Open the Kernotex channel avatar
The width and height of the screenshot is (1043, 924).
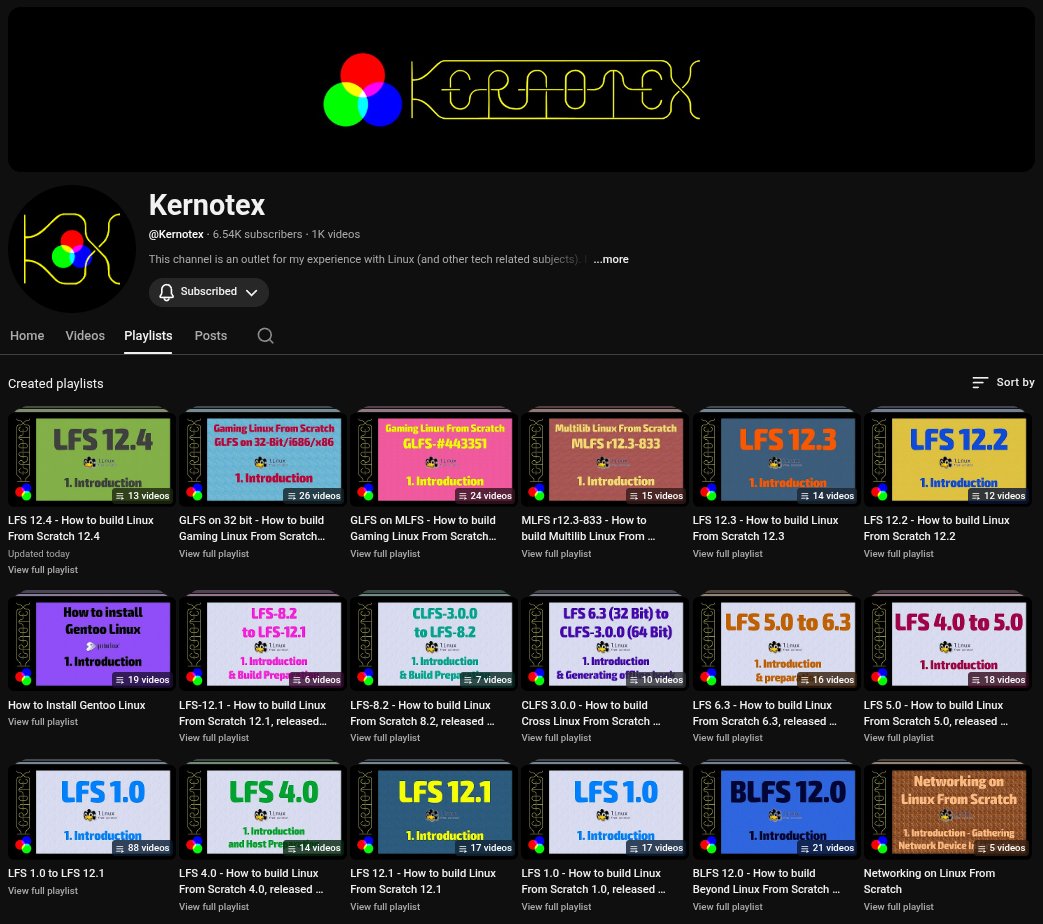click(x=71, y=249)
